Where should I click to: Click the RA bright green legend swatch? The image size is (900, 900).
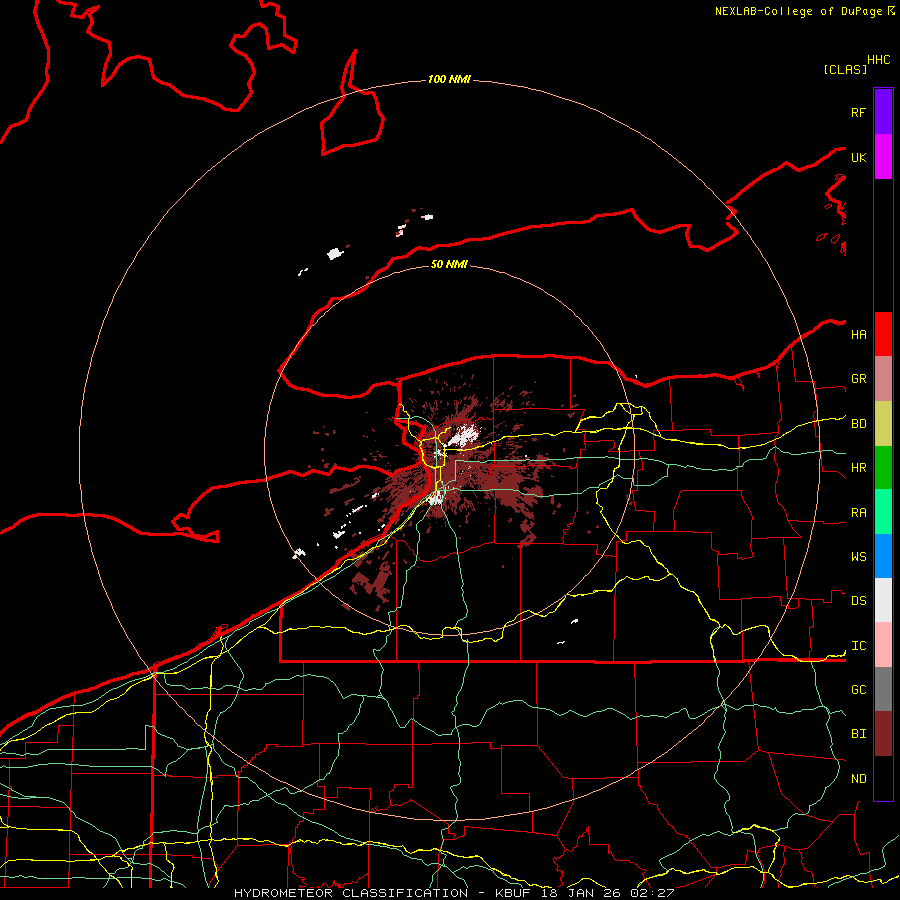tap(883, 512)
